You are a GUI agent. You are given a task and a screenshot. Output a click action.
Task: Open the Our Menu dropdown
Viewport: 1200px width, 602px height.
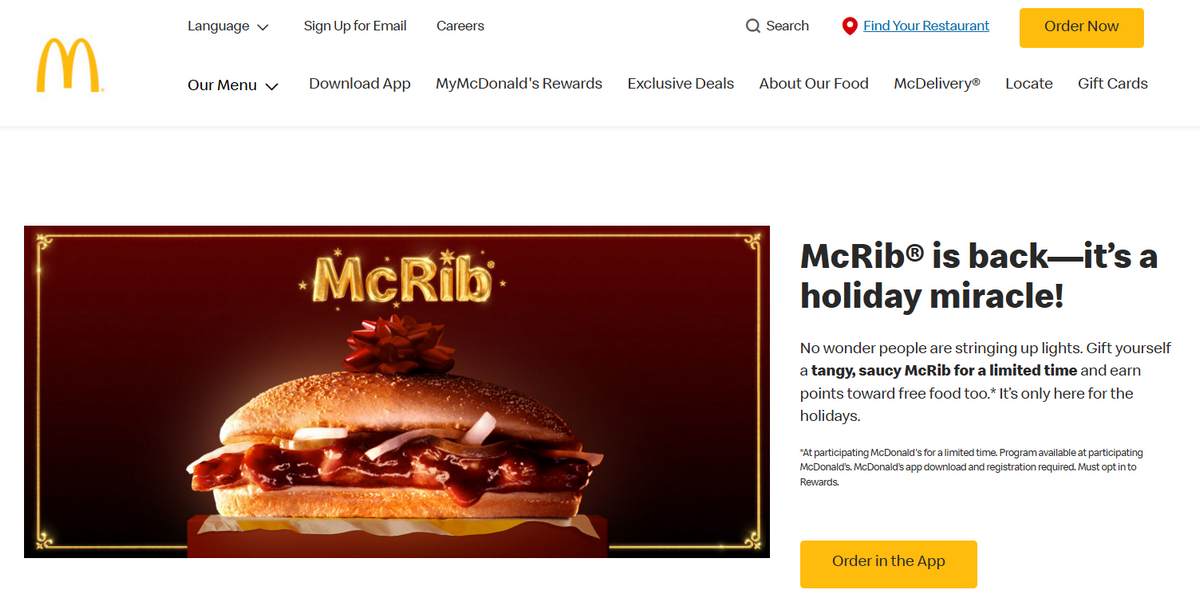coord(233,85)
